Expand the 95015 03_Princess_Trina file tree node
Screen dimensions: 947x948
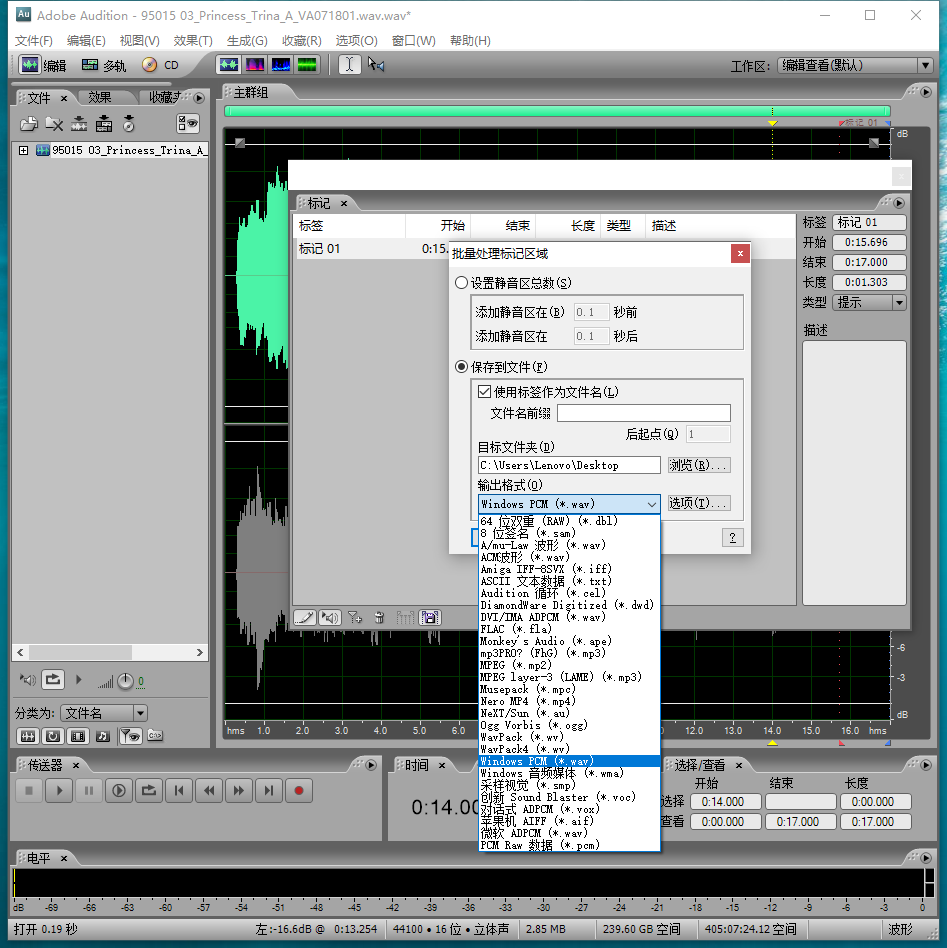coord(23,150)
